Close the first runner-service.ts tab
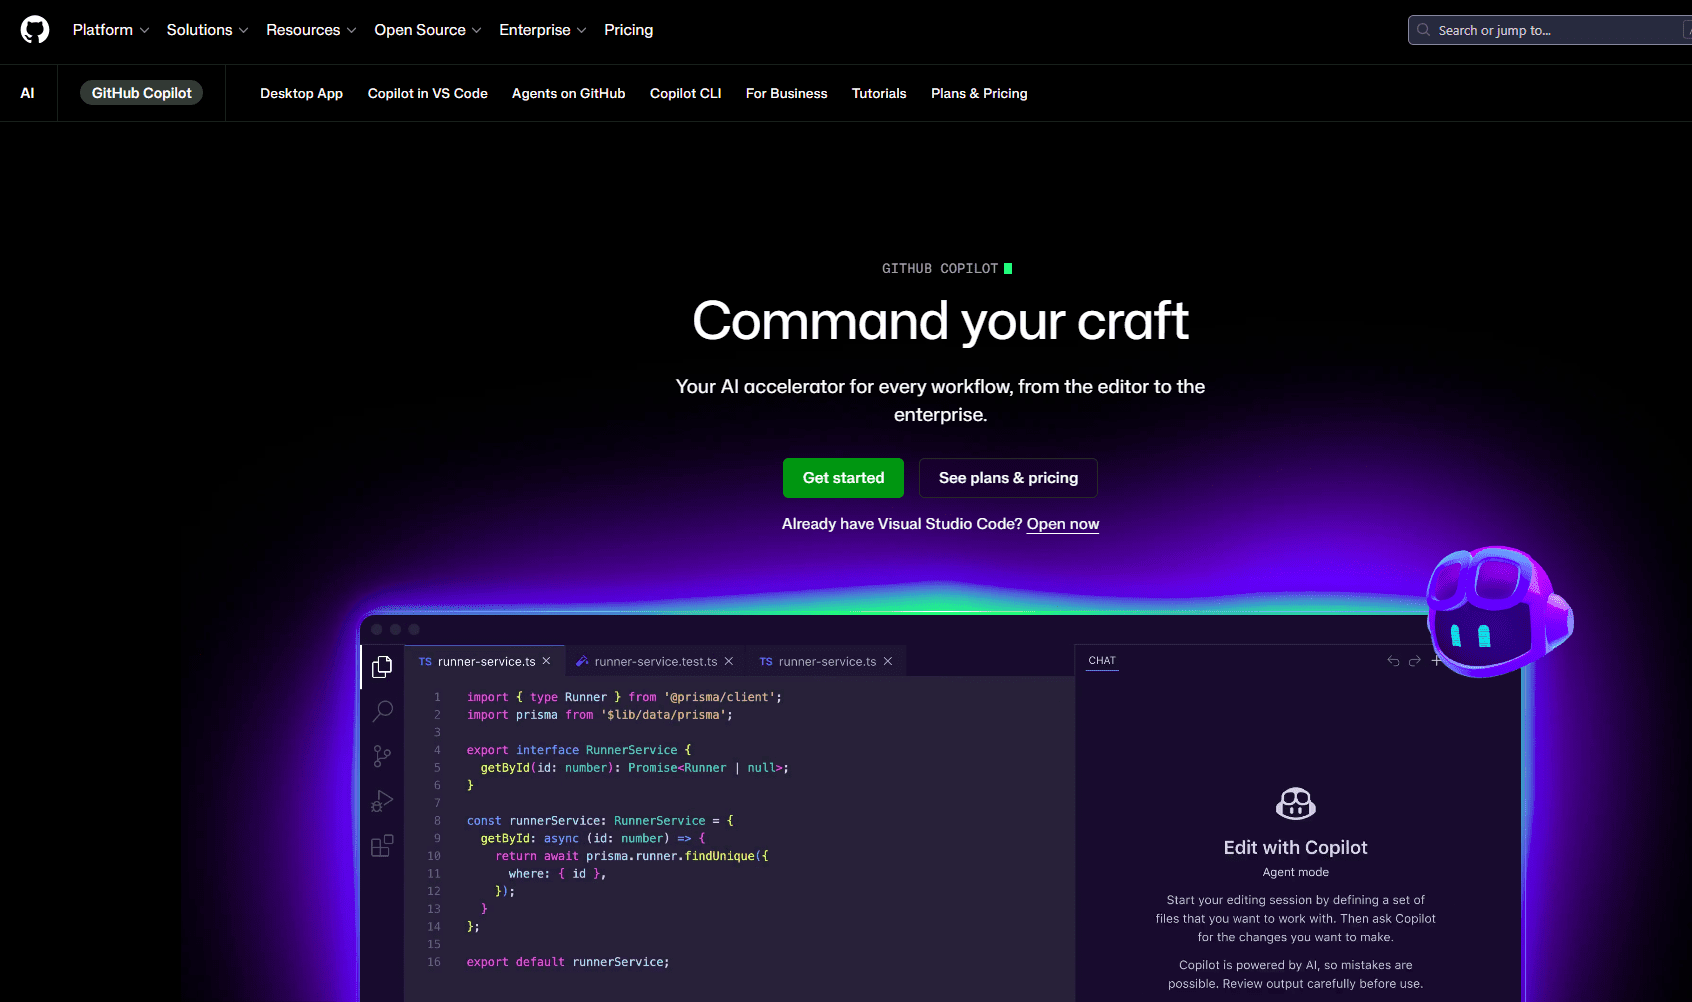Viewport: 1692px width, 1002px height. click(546, 661)
